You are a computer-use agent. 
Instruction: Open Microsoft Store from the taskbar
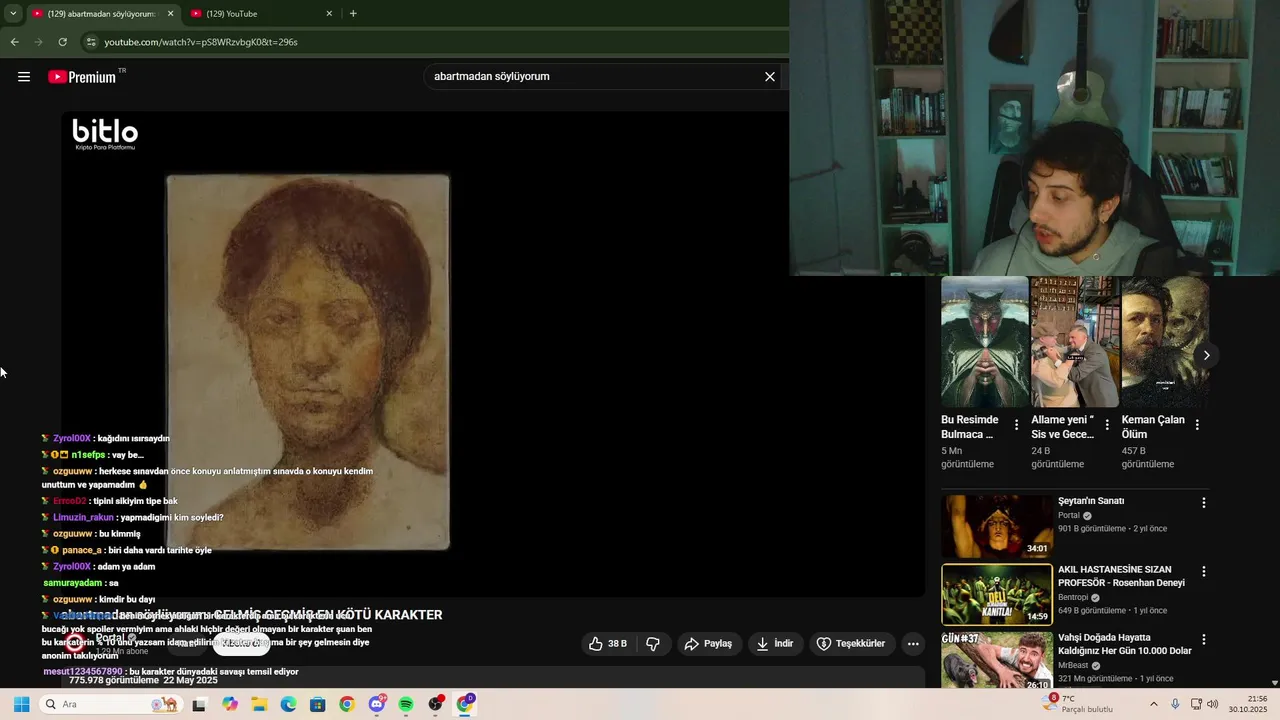[x=317, y=705]
